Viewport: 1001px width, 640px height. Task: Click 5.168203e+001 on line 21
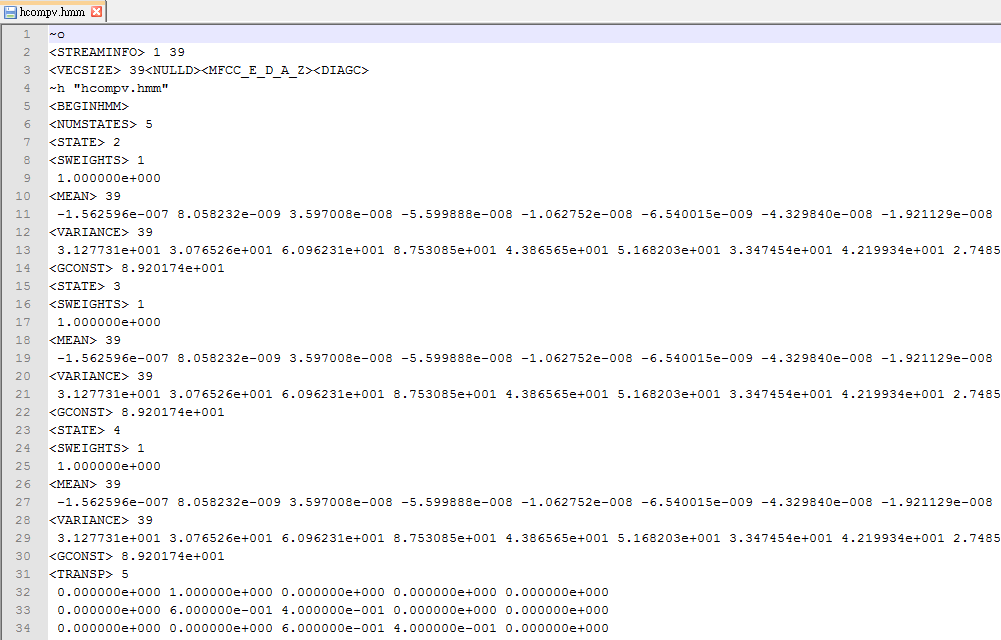[669, 394]
